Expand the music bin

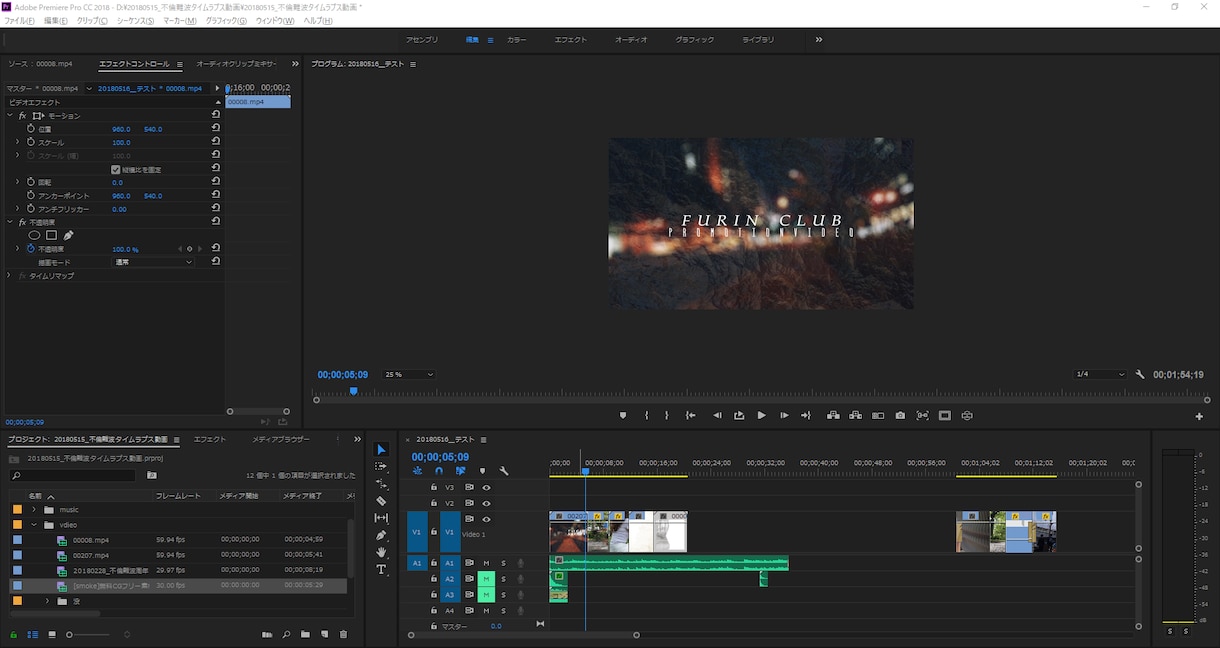[x=34, y=510]
